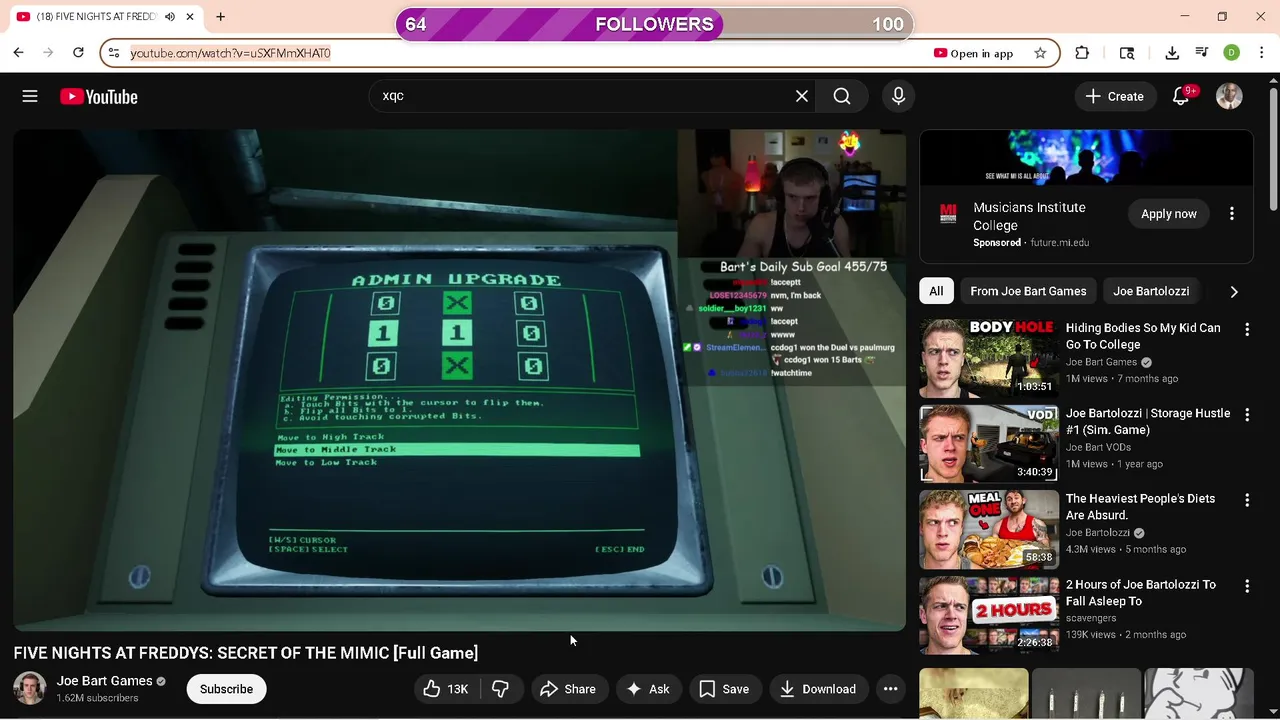Open a new browser tab

pyautogui.click(x=220, y=17)
